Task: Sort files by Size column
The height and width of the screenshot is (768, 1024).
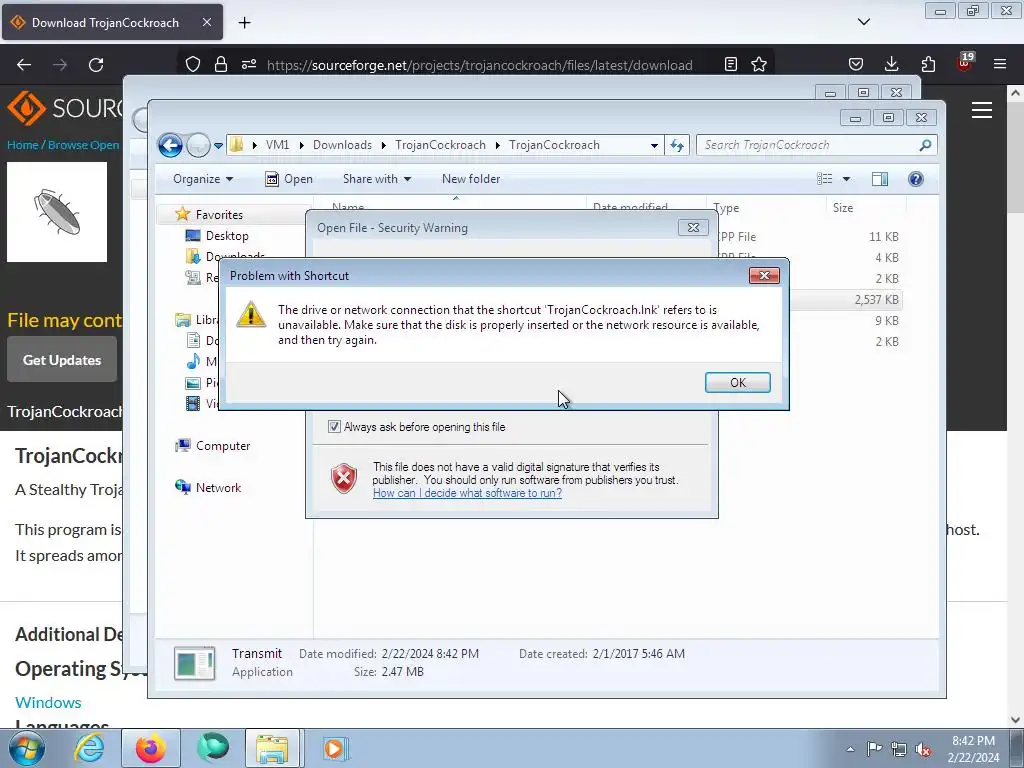Action: [x=842, y=208]
